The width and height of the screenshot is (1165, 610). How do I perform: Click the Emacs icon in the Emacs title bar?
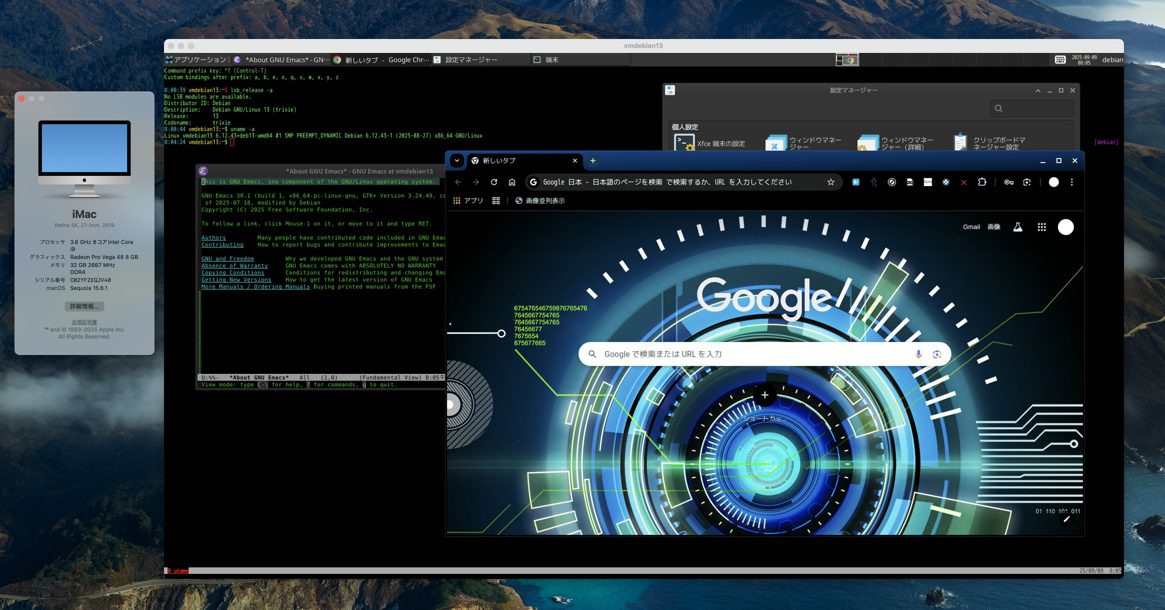click(203, 171)
